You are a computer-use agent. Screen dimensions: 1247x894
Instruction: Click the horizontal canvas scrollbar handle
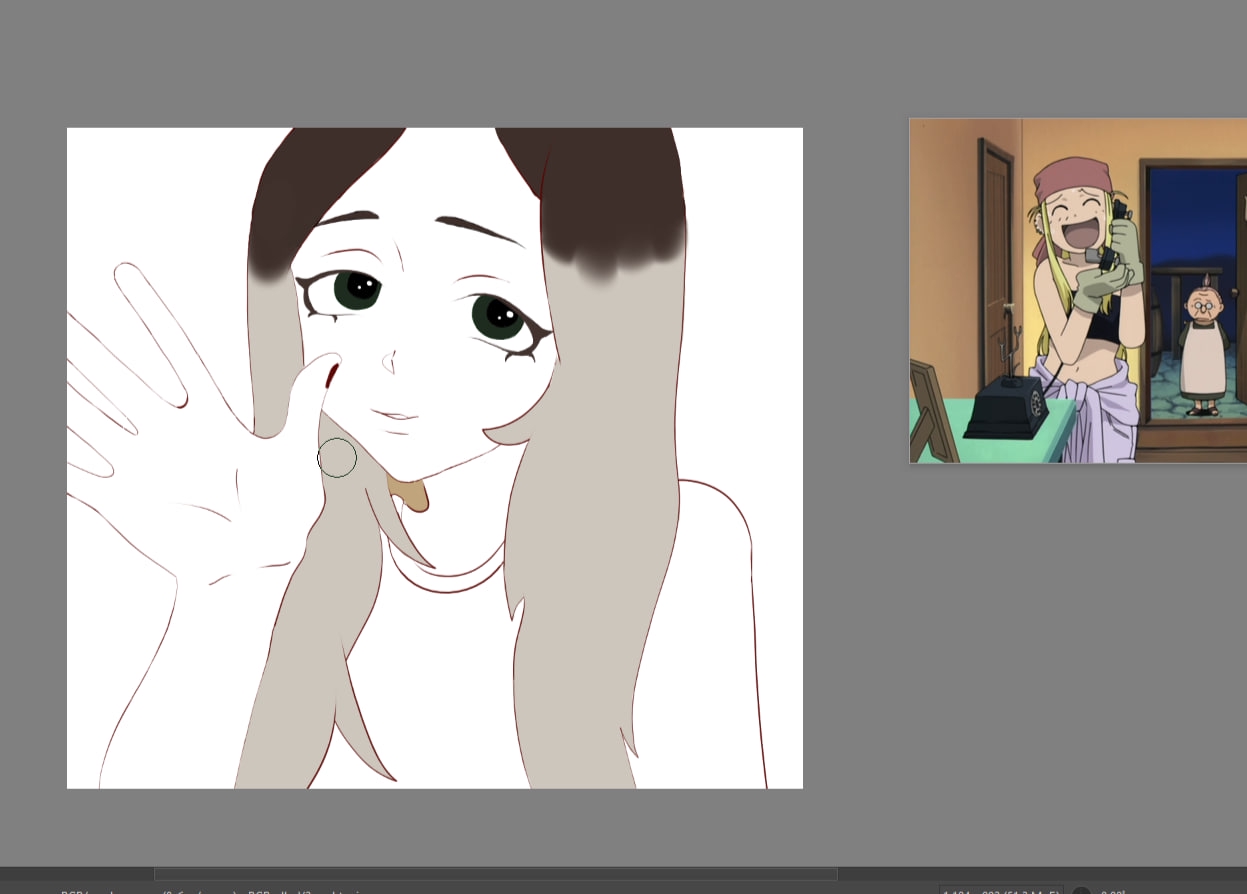[x=496, y=873]
